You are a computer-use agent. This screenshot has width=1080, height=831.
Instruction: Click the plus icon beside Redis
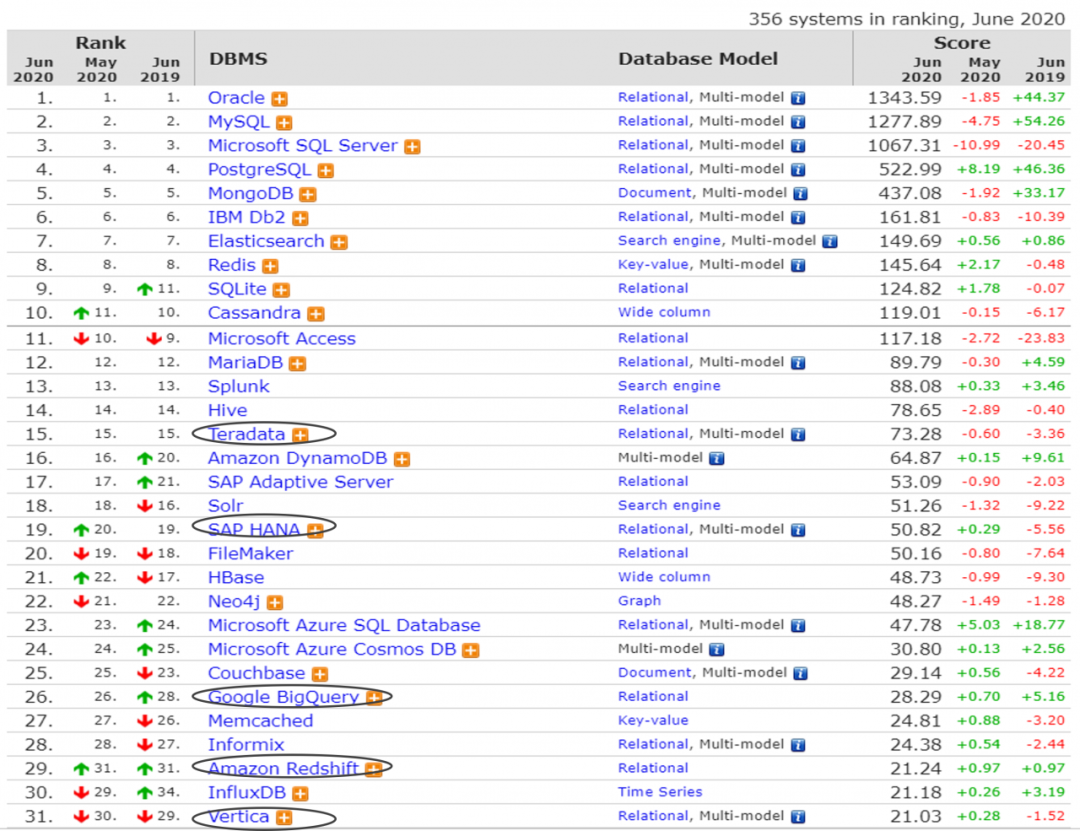[x=270, y=266]
